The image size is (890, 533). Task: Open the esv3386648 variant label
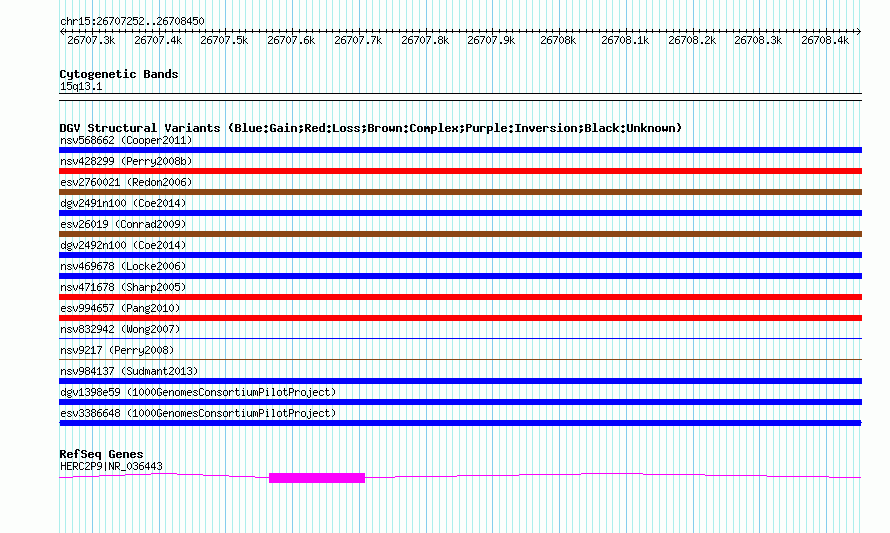tap(198, 413)
